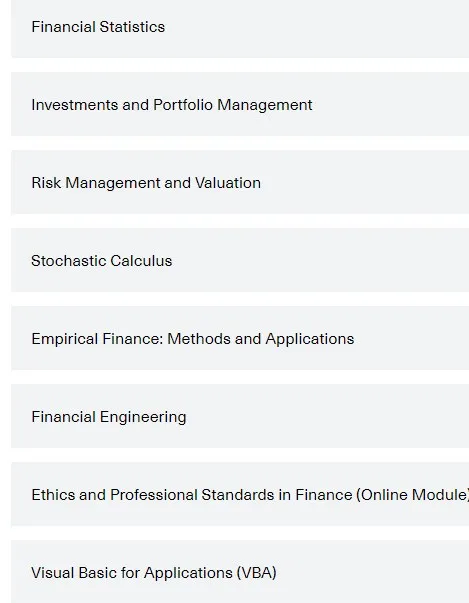
Task: Expand Investments and Portfolio Management row
Action: click(x=240, y=104)
